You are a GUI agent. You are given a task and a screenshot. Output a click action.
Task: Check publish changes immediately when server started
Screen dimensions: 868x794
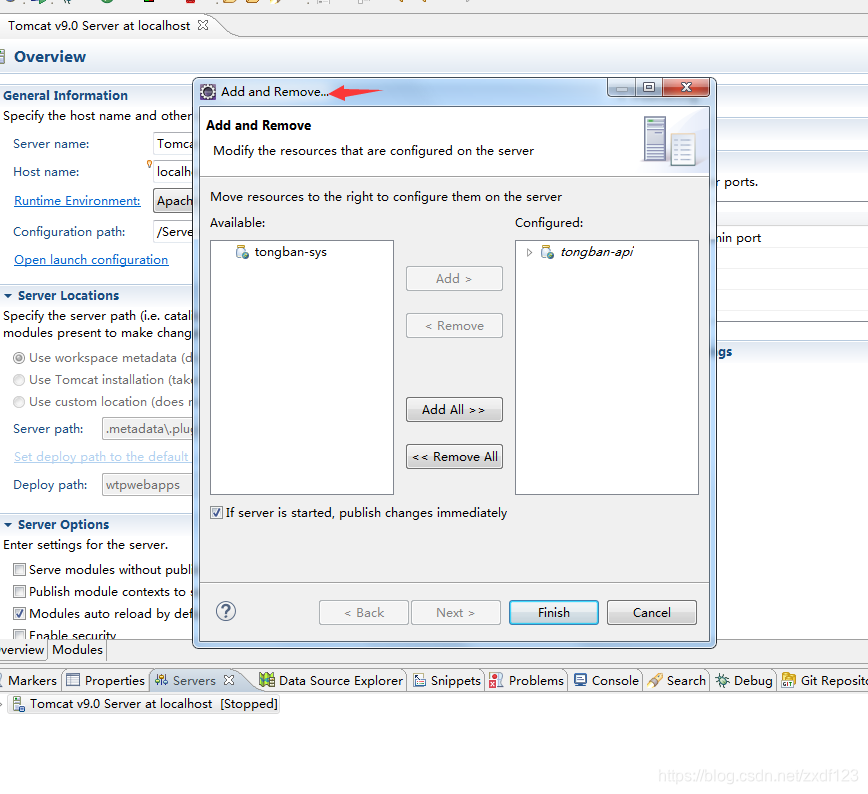tap(216, 512)
